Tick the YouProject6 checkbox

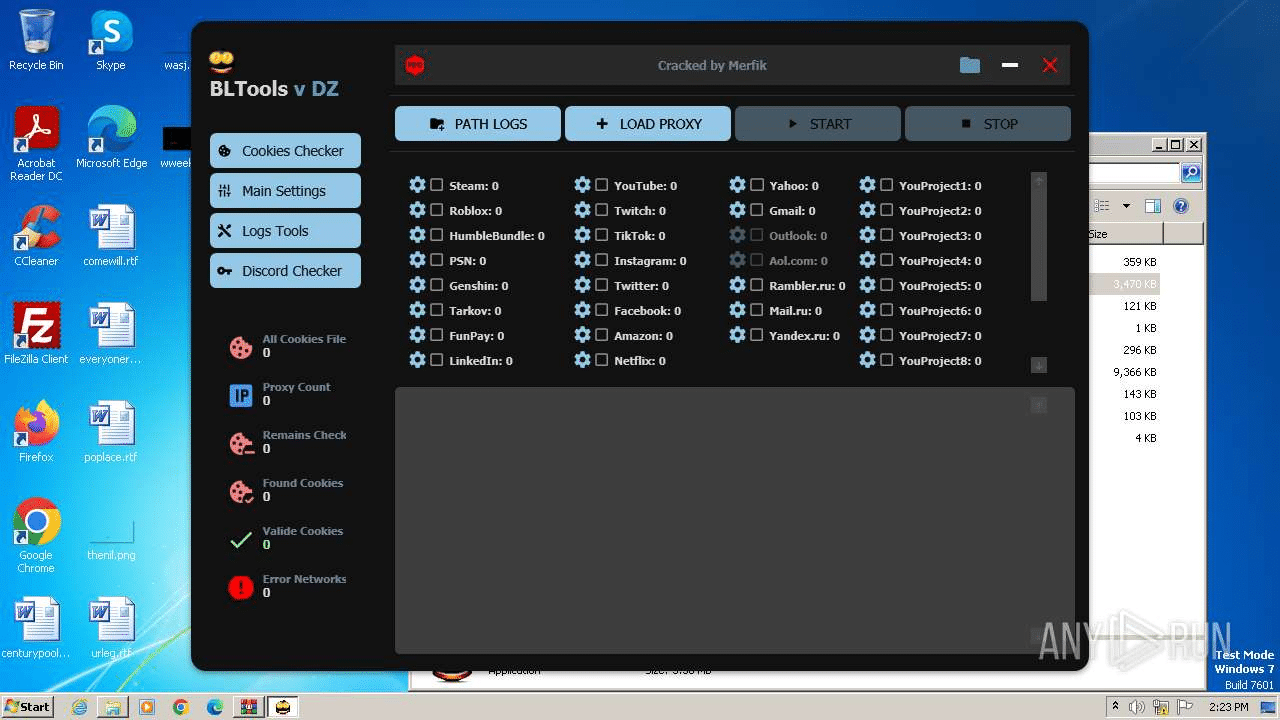[x=886, y=310]
